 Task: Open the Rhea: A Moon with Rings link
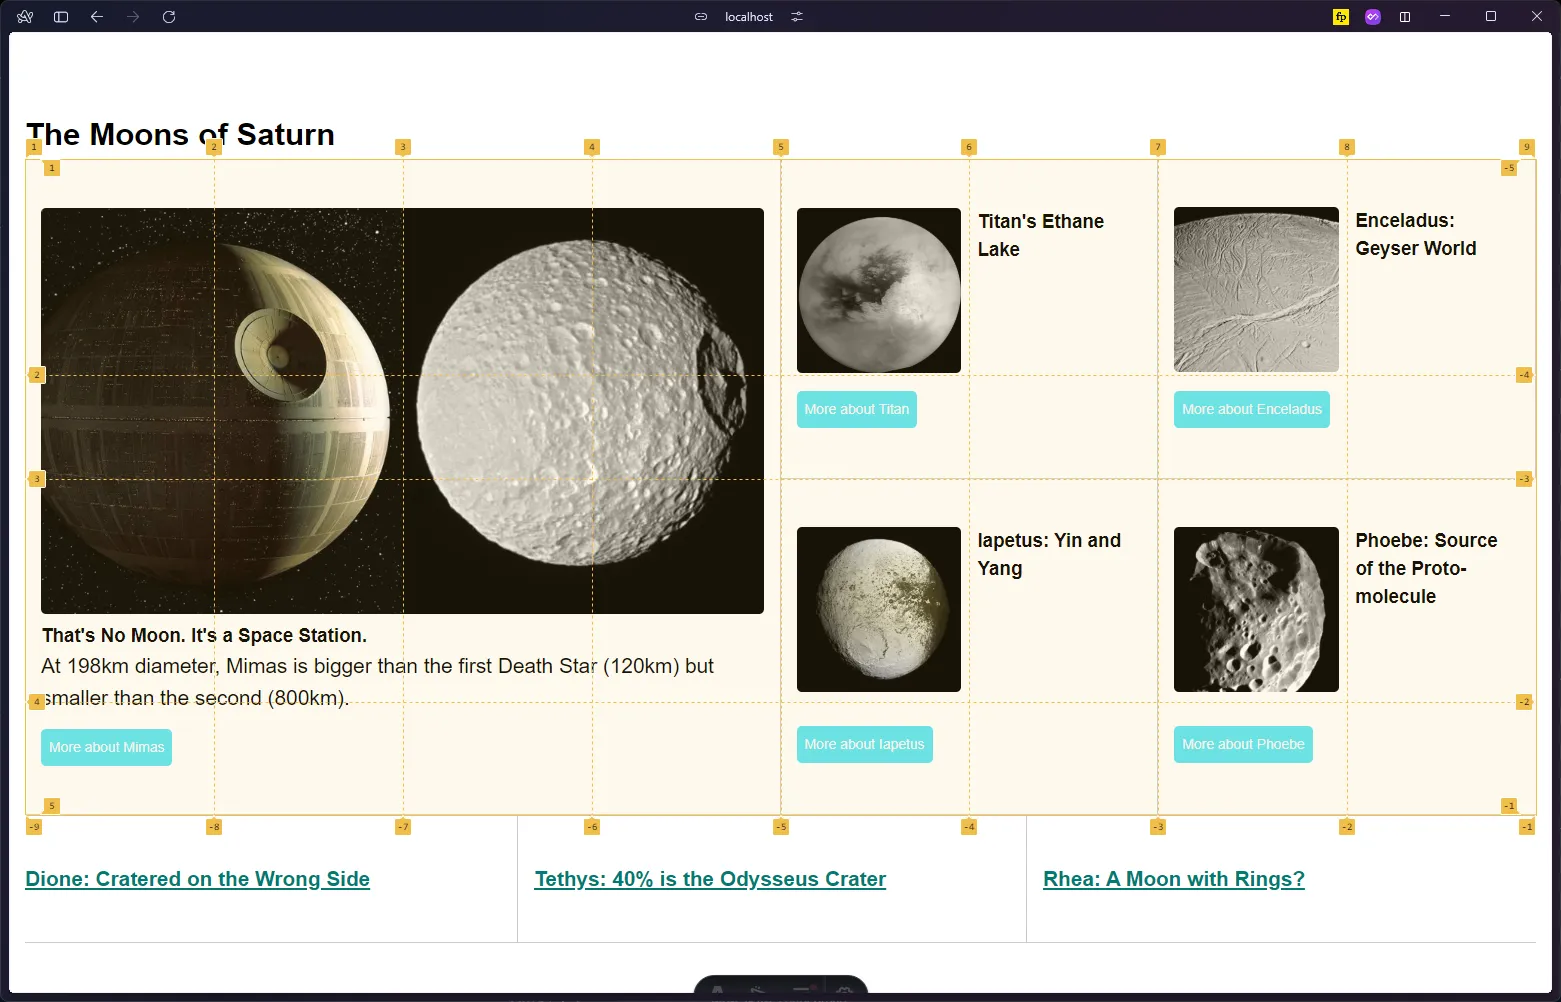(1173, 879)
